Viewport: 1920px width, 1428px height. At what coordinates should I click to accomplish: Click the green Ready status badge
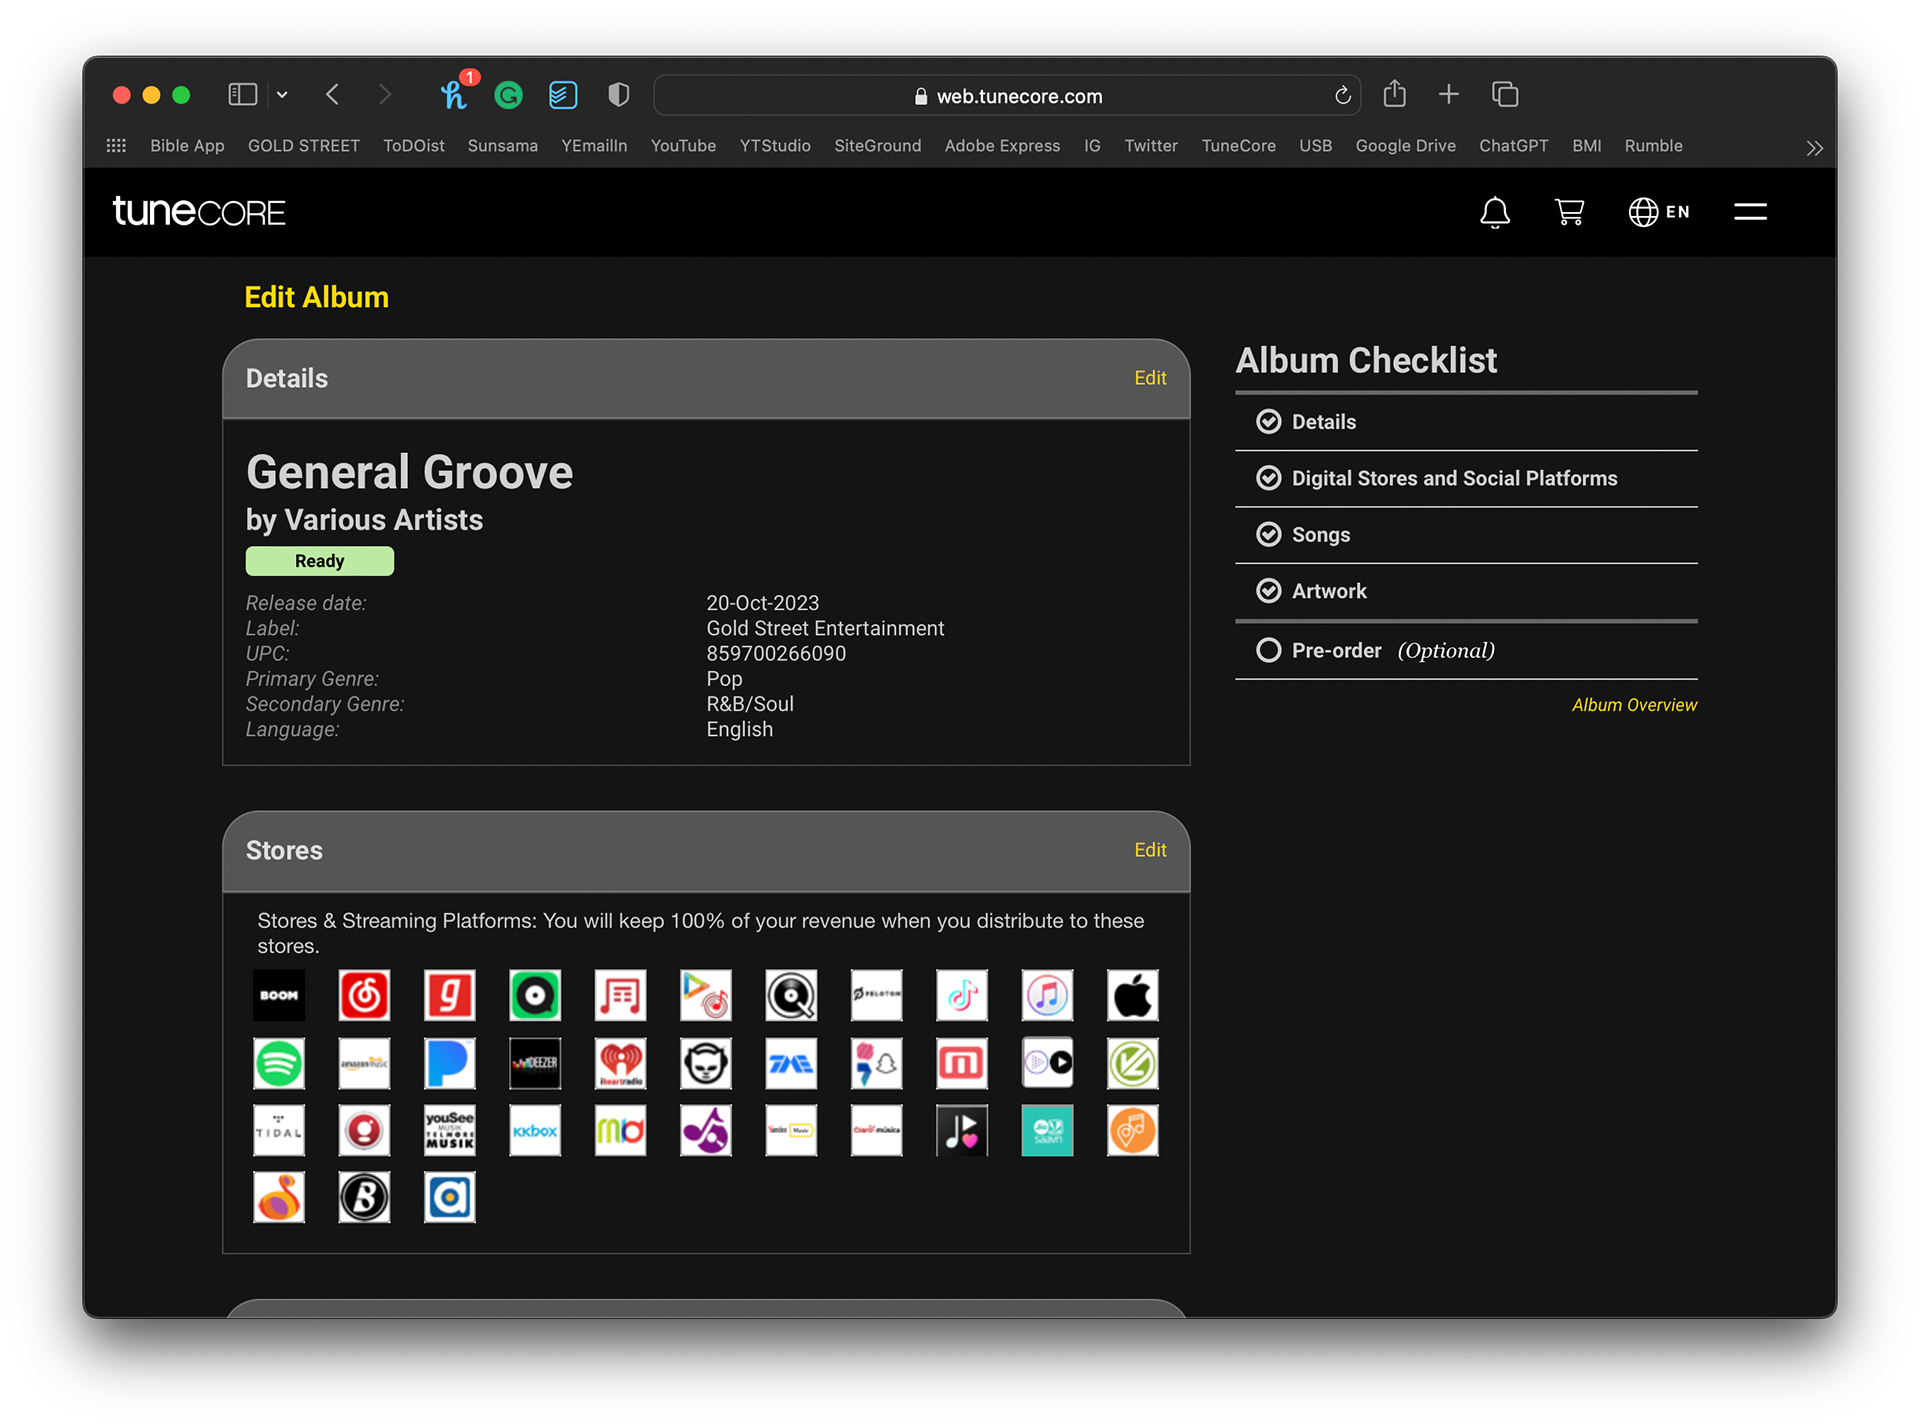pyautogui.click(x=320, y=561)
